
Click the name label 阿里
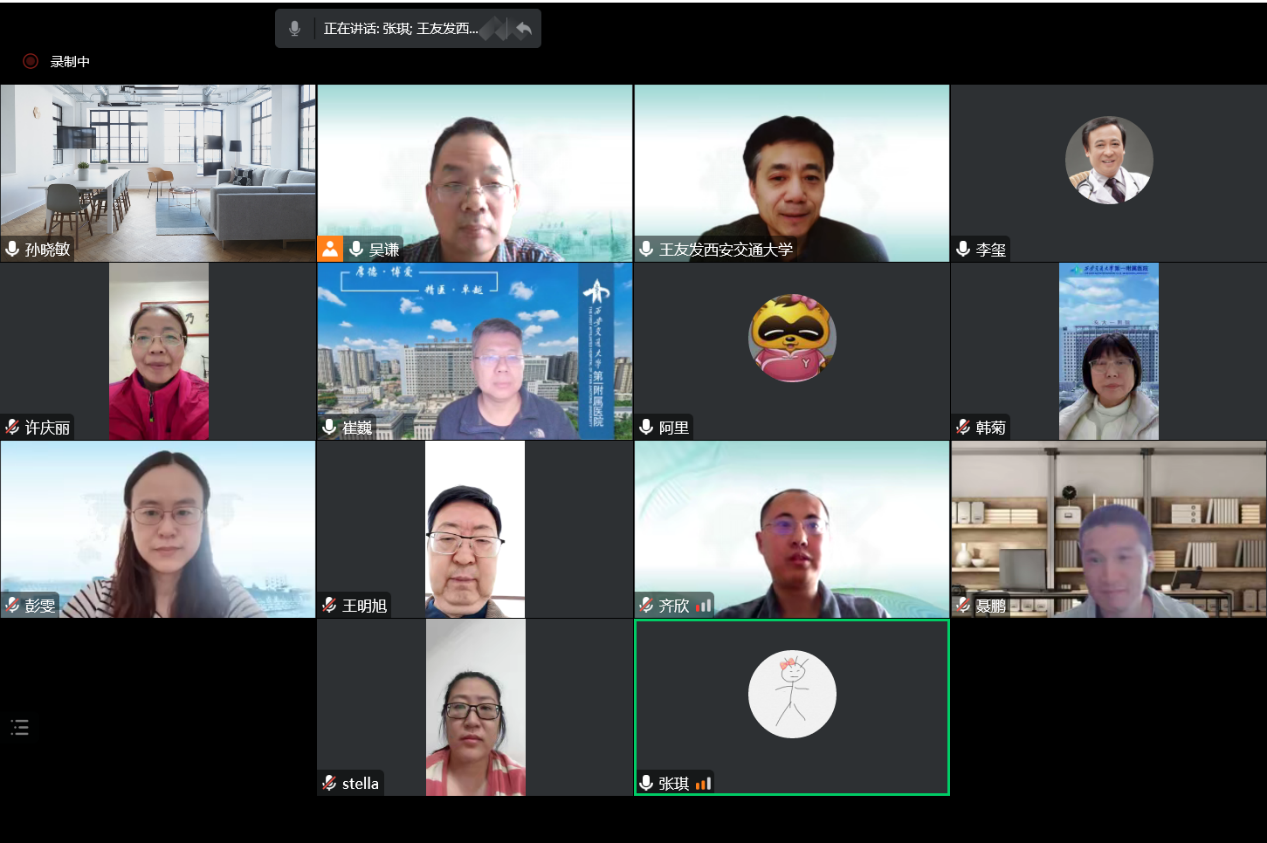click(674, 427)
